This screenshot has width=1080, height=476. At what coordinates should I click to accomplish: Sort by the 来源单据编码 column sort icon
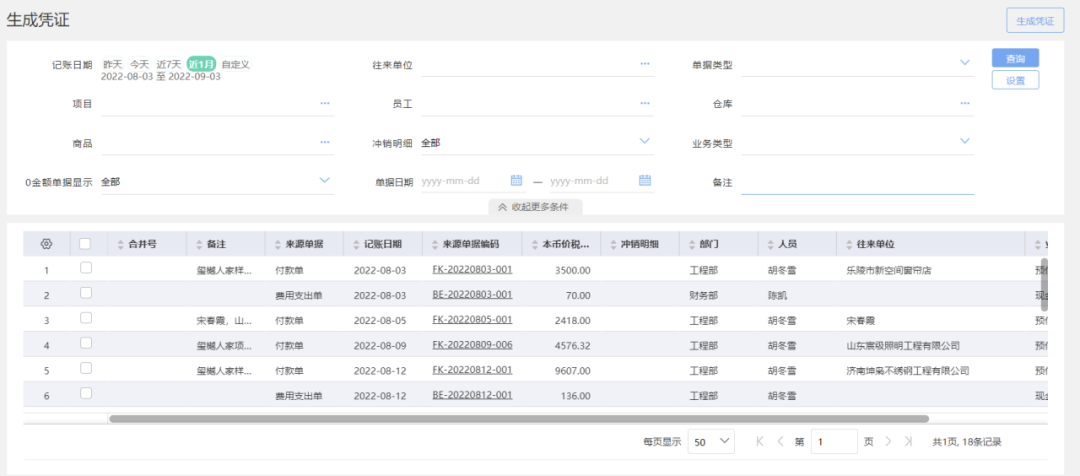[x=435, y=244]
